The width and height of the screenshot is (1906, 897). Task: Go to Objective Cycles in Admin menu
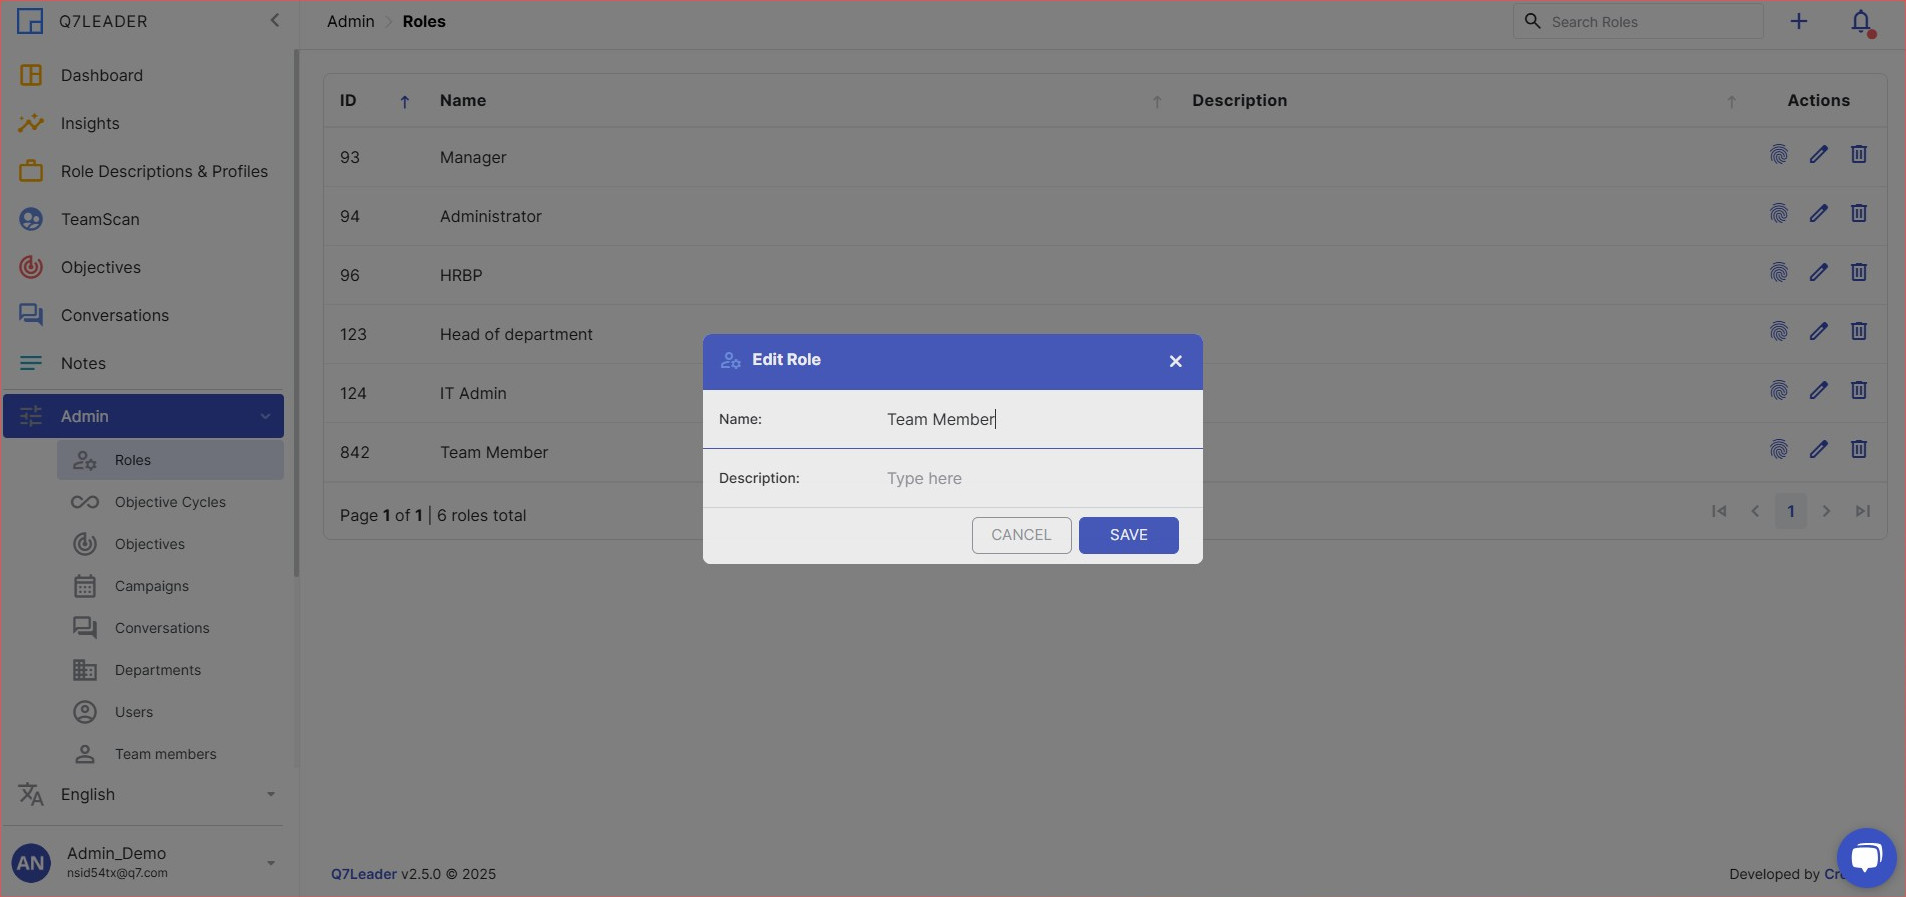pyautogui.click(x=170, y=502)
